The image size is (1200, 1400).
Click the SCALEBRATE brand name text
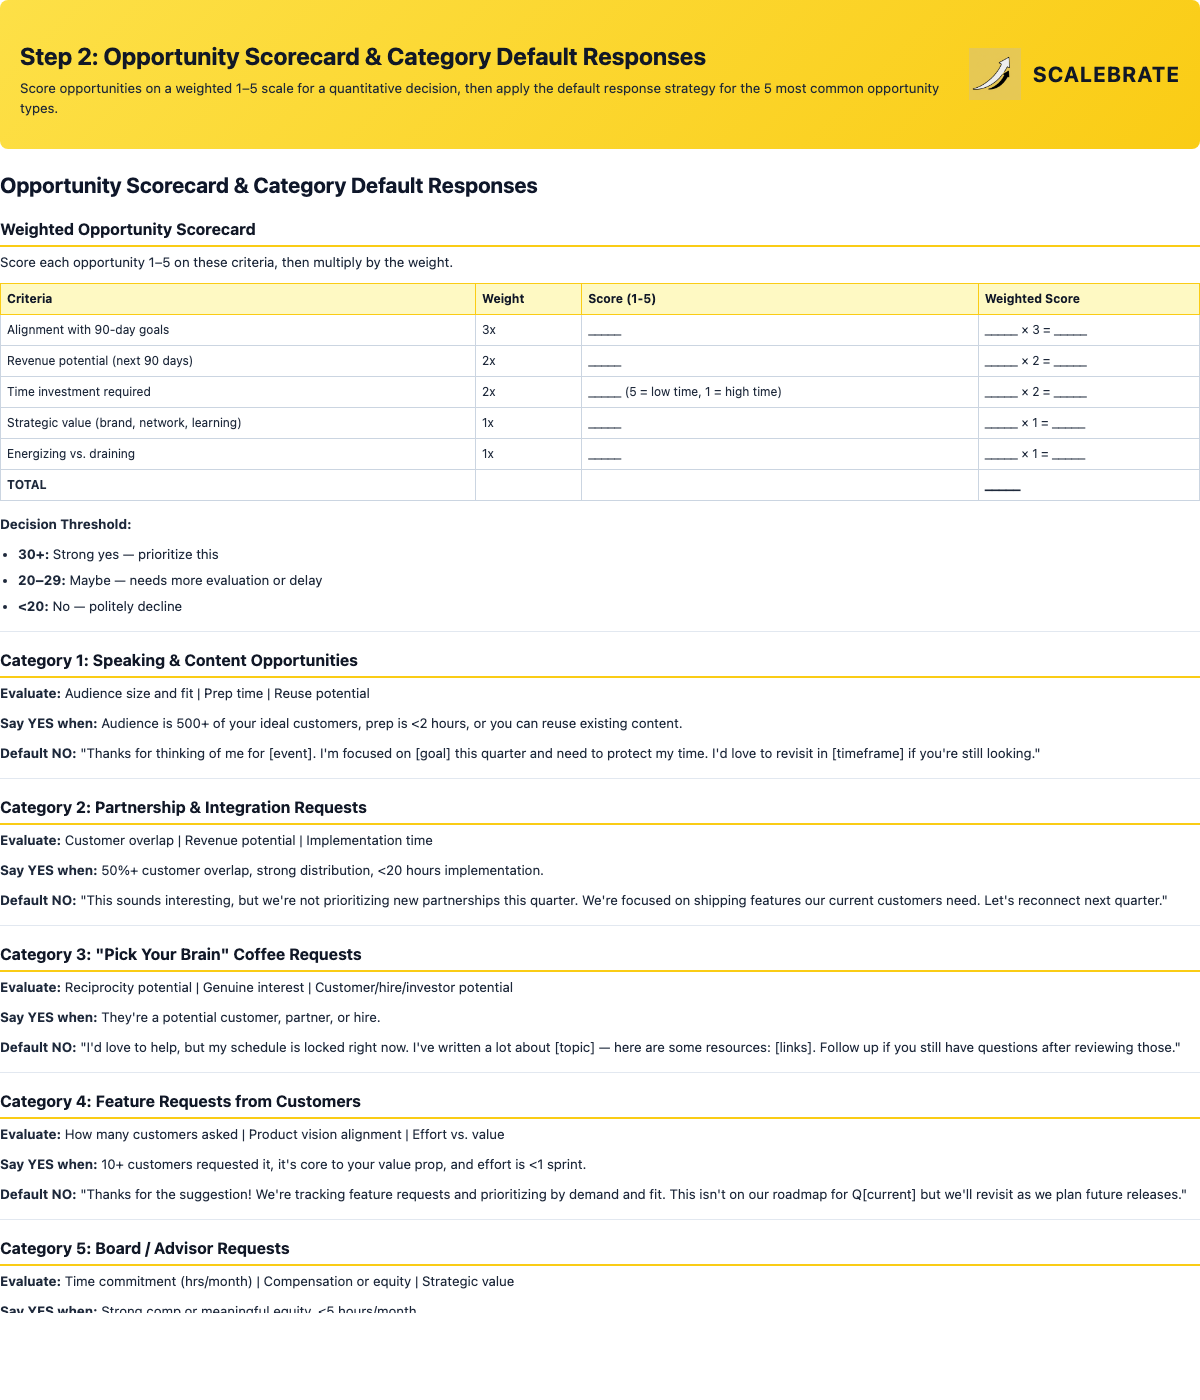click(1106, 75)
